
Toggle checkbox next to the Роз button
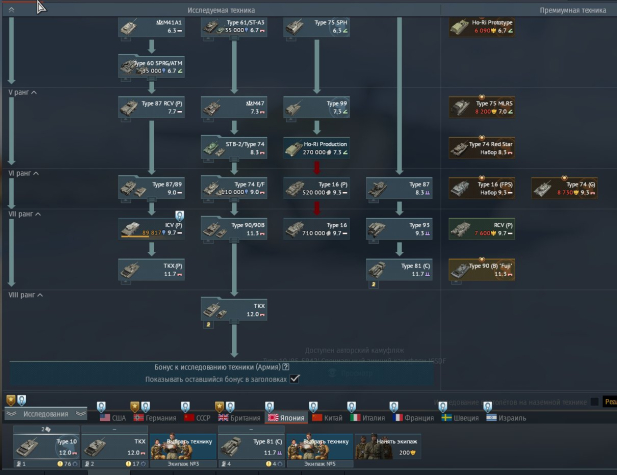pyautogui.click(x=596, y=402)
